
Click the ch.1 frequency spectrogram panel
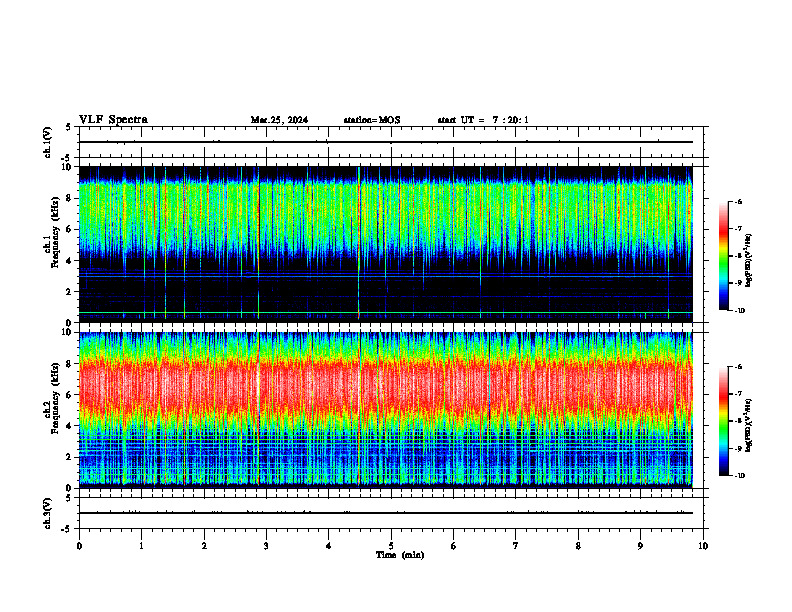pyautogui.click(x=386, y=244)
